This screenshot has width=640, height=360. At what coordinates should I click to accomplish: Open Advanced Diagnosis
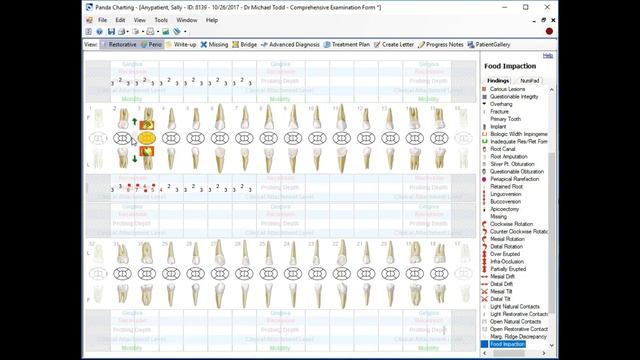pos(290,44)
